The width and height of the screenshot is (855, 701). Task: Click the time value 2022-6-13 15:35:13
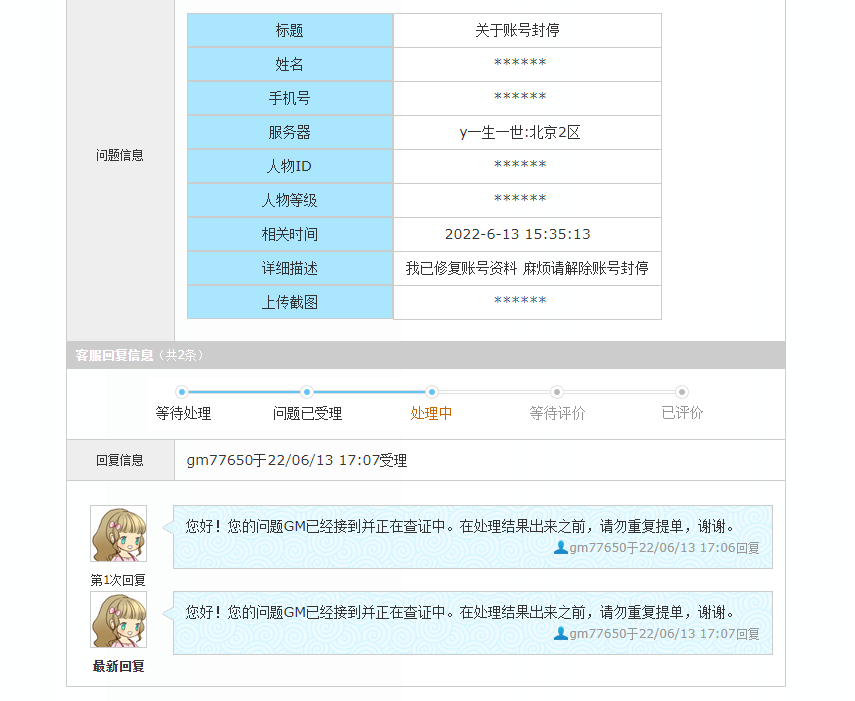[x=517, y=234]
